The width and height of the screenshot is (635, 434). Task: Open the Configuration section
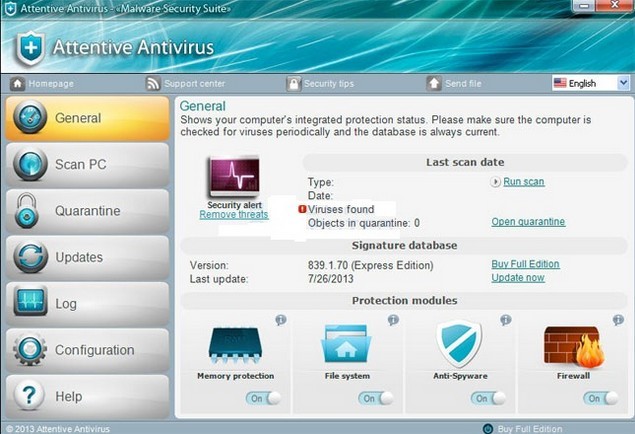tap(87, 350)
